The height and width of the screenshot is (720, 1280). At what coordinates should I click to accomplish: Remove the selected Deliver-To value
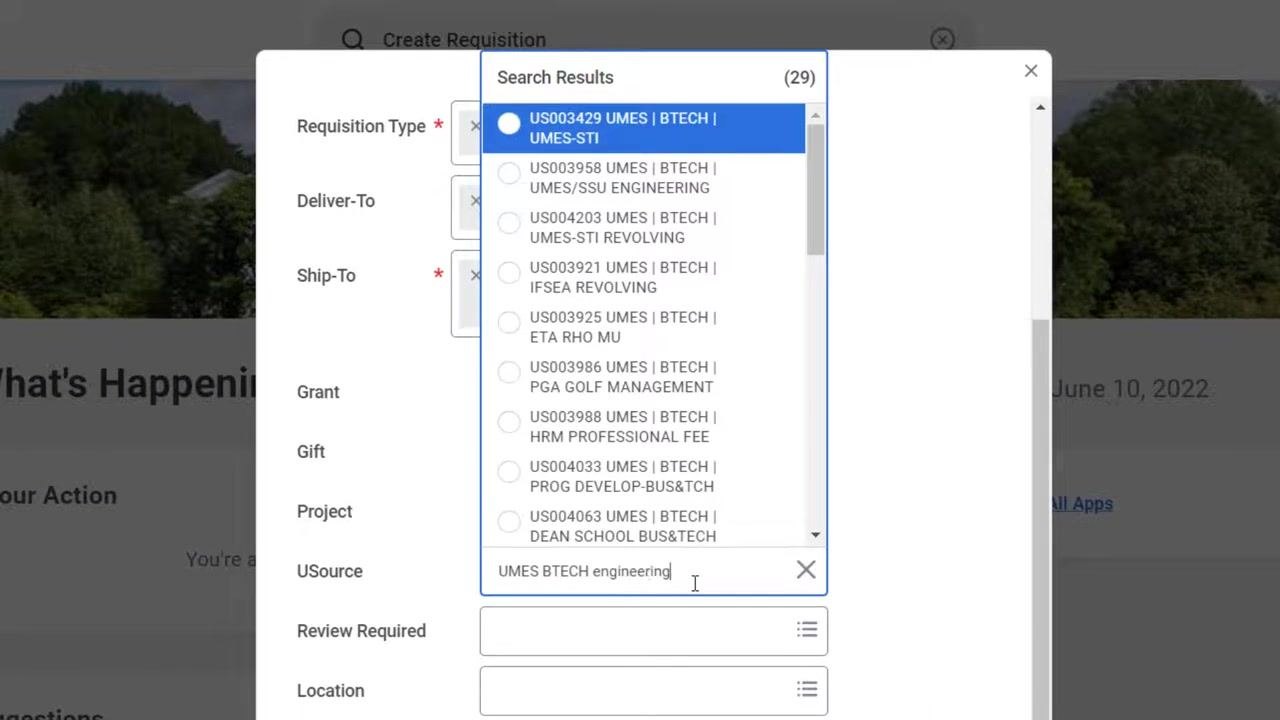[x=475, y=200]
